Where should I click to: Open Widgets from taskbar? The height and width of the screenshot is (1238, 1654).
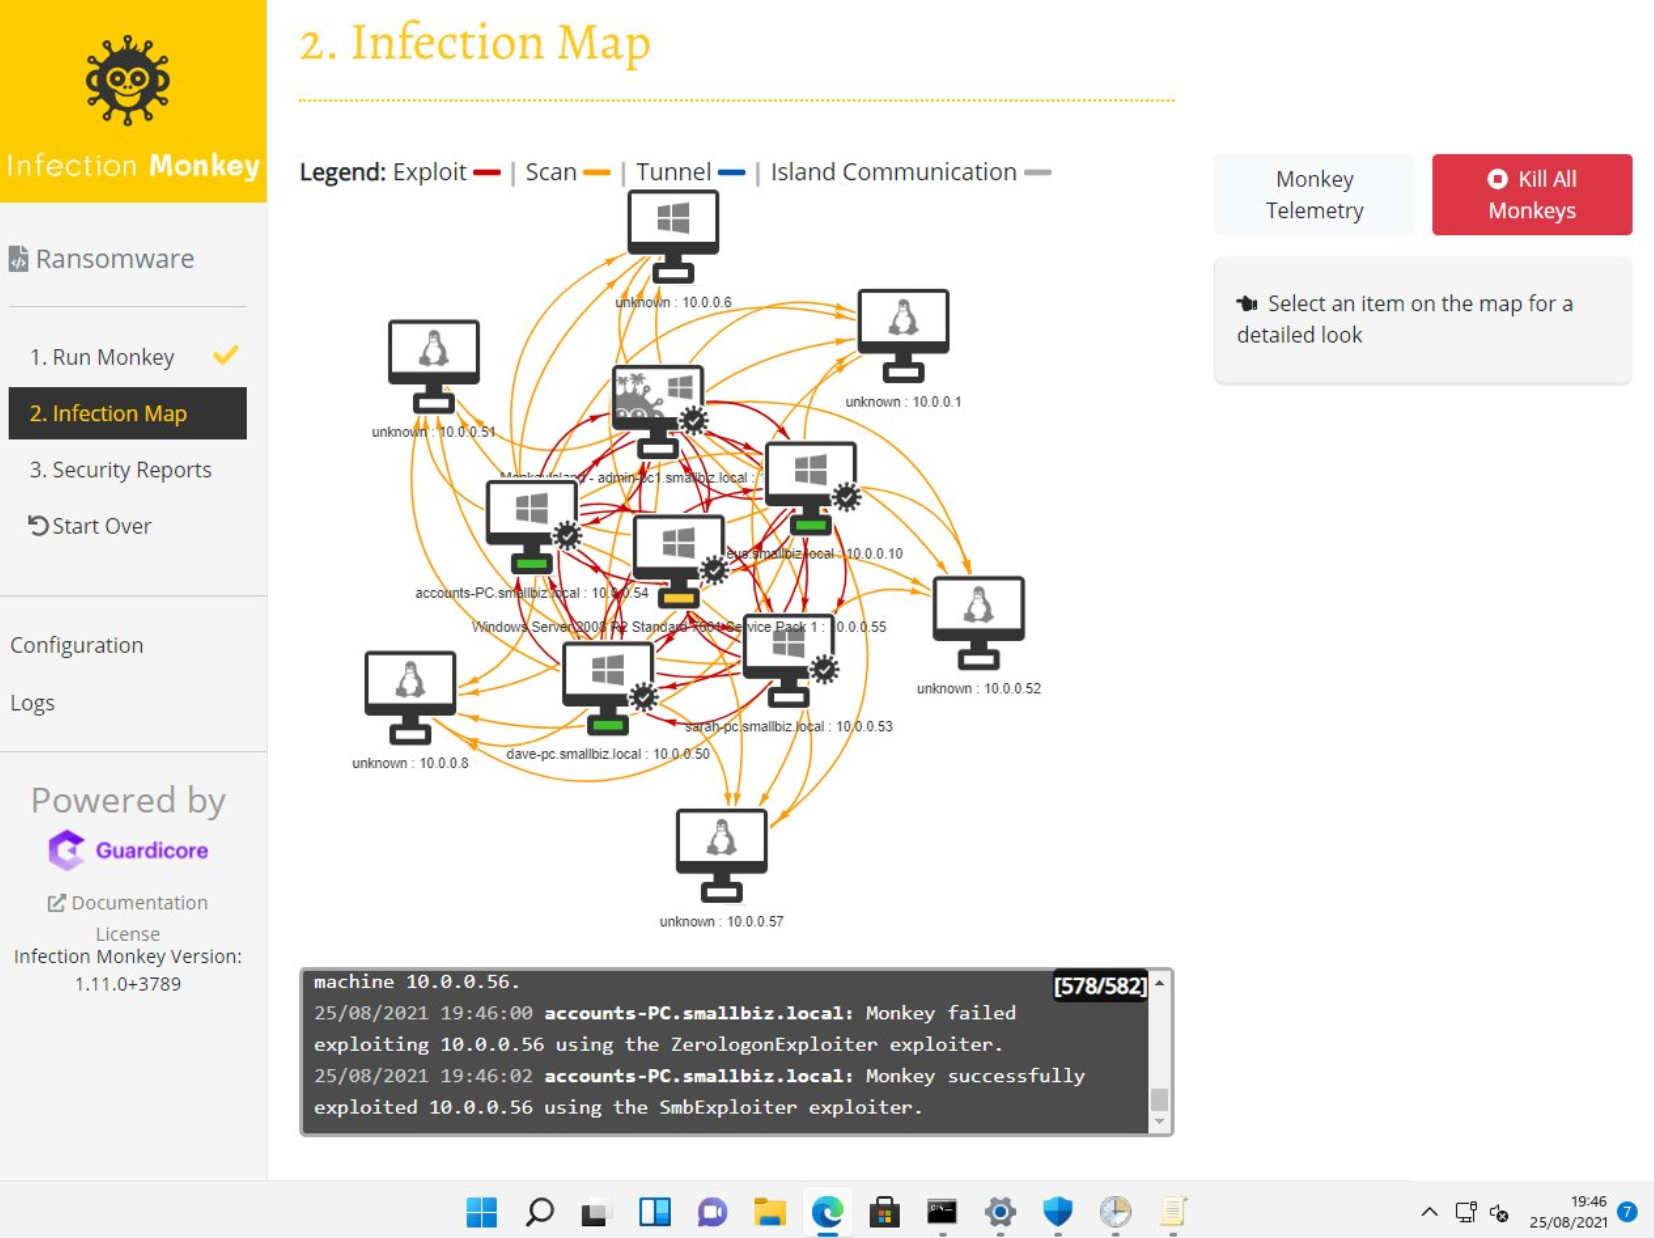(x=654, y=1212)
